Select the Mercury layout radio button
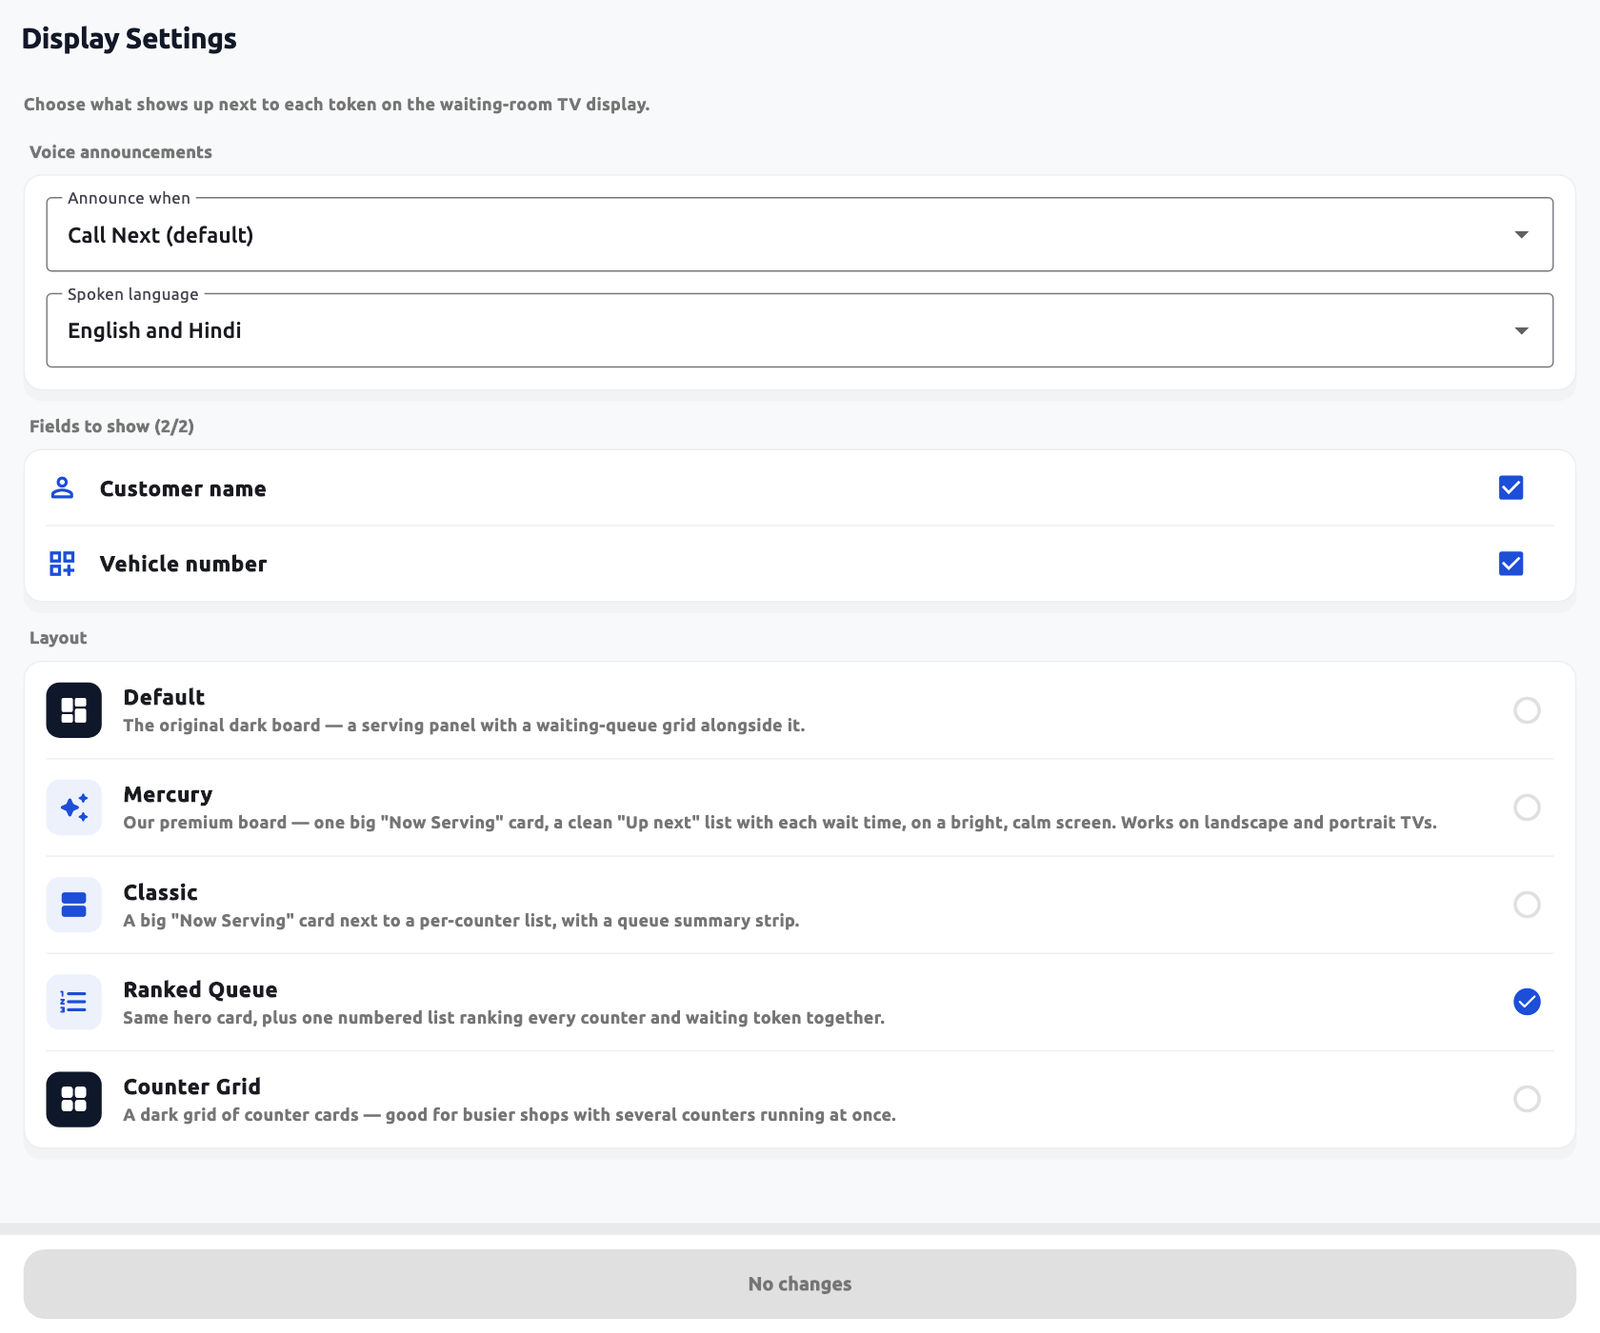This screenshot has width=1600, height=1333. 1527,807
